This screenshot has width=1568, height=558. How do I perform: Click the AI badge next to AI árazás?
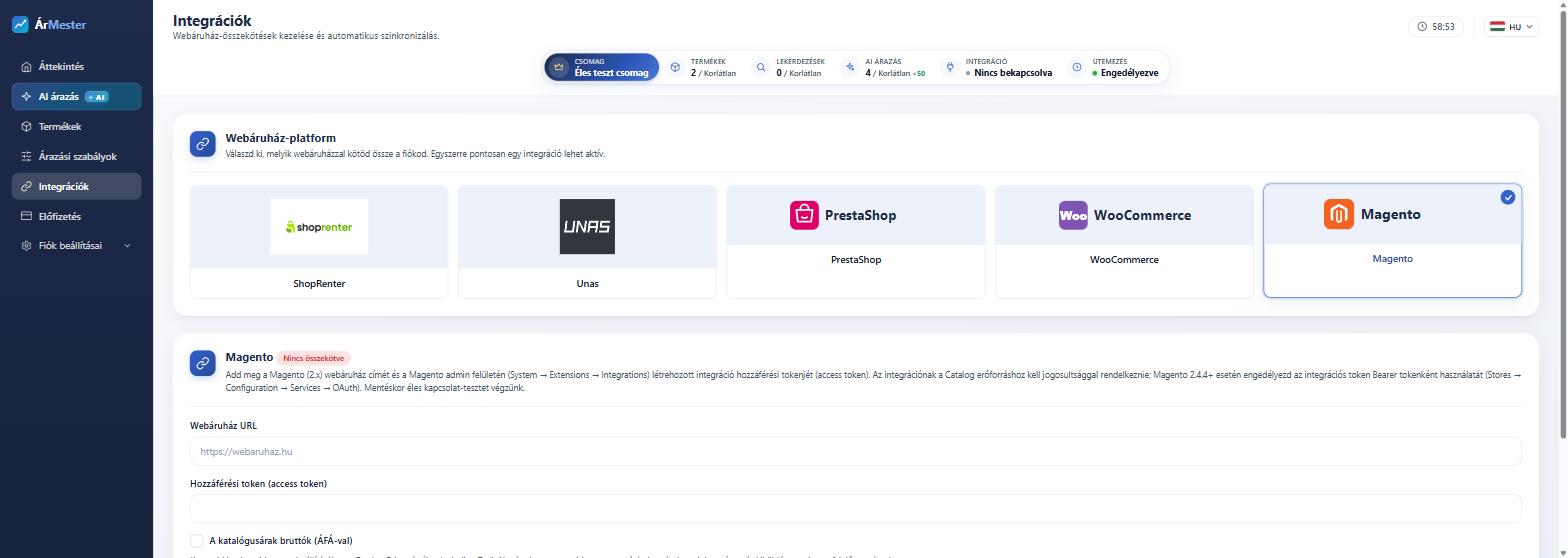pos(97,97)
